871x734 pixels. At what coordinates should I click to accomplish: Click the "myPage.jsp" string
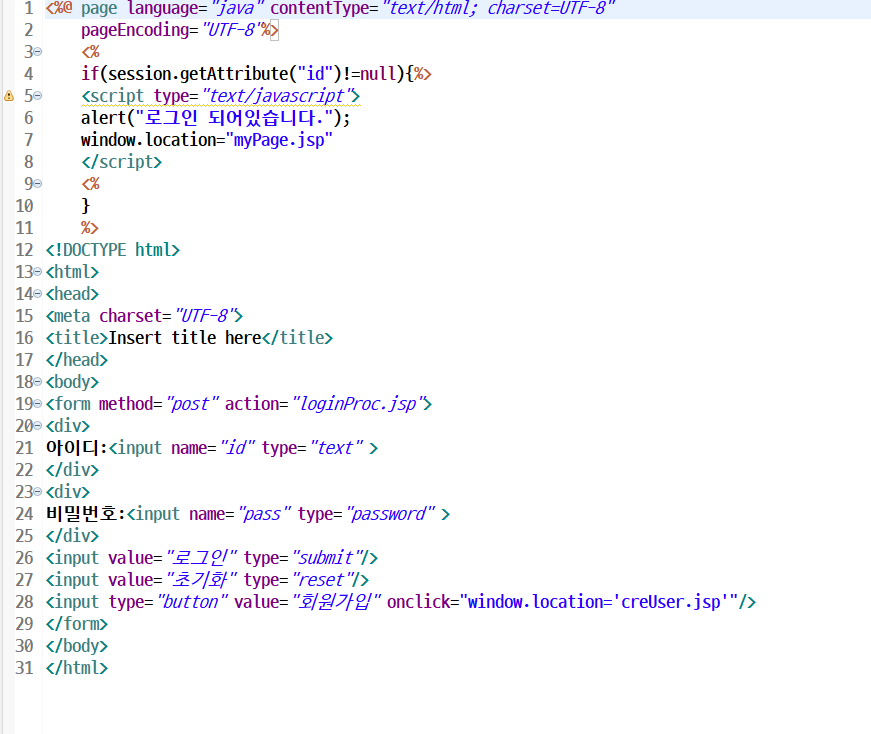click(x=279, y=140)
